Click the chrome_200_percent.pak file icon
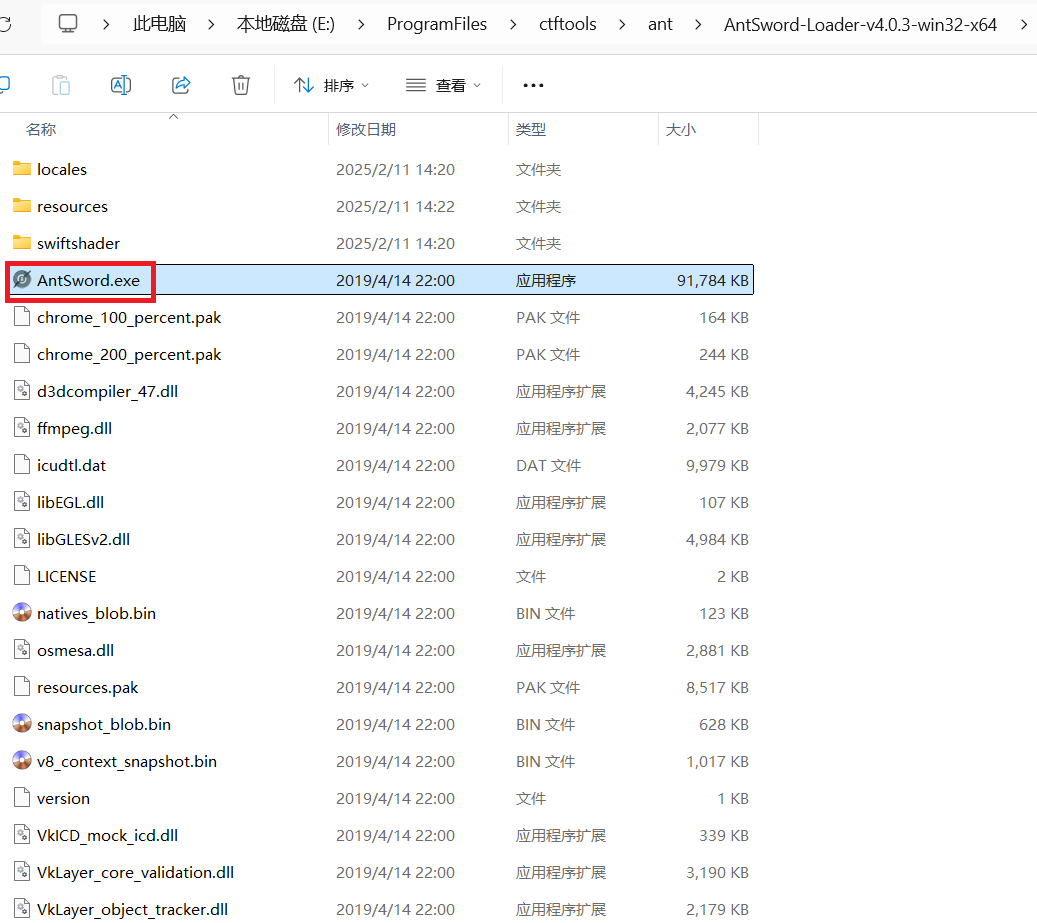1037x923 pixels. tap(22, 354)
